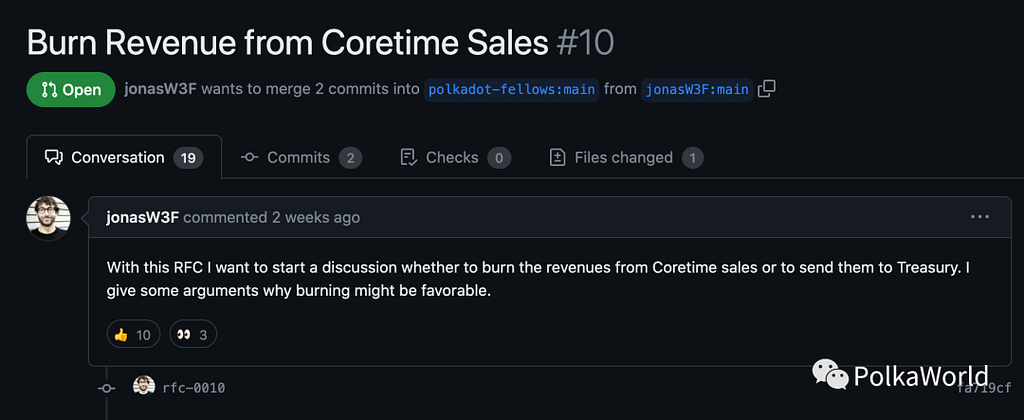Click the small avatar beside rfc-0010
The height and width of the screenshot is (420, 1024).
tap(144, 387)
